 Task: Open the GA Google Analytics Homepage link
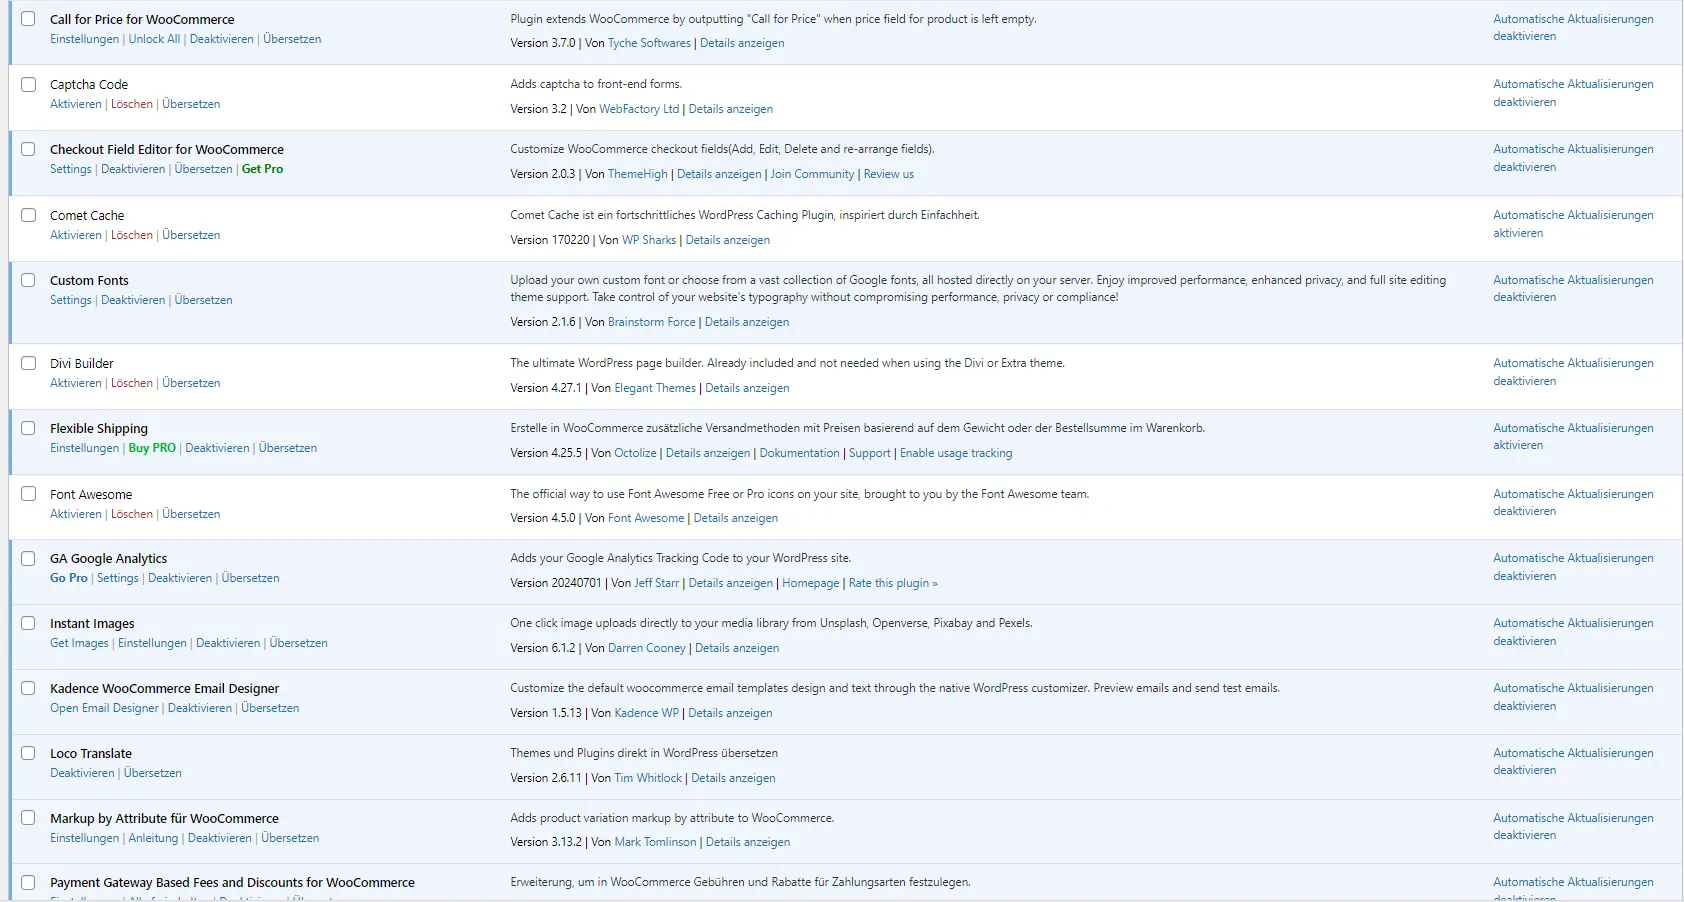[811, 583]
